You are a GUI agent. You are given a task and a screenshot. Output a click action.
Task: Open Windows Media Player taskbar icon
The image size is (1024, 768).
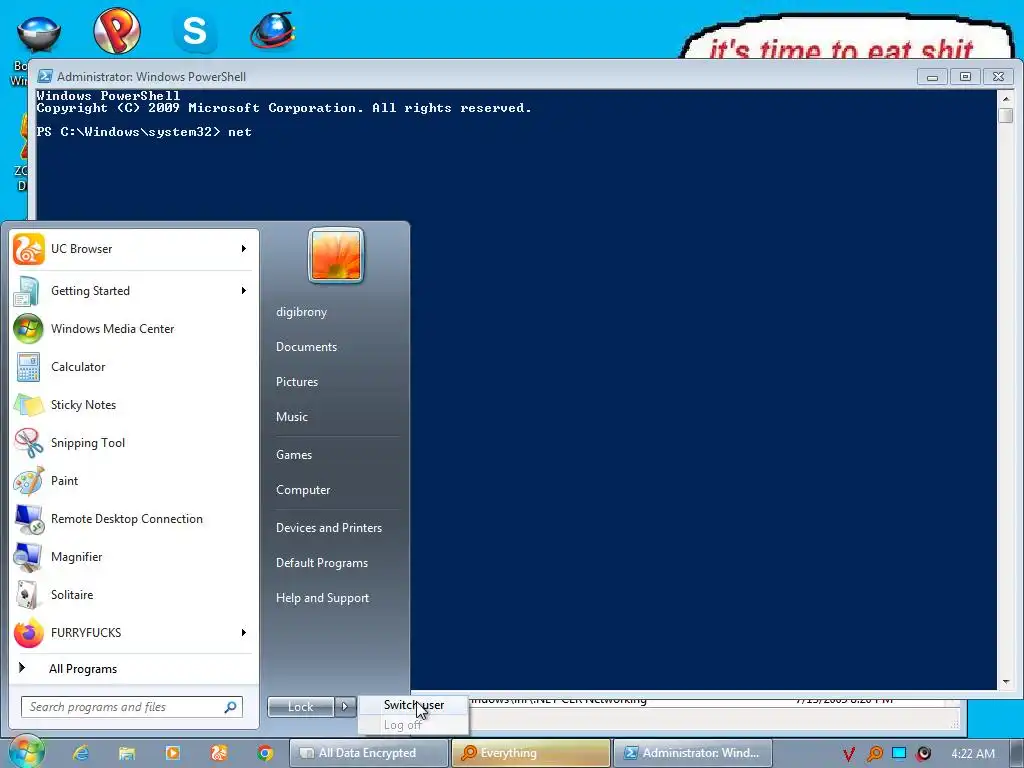172,753
